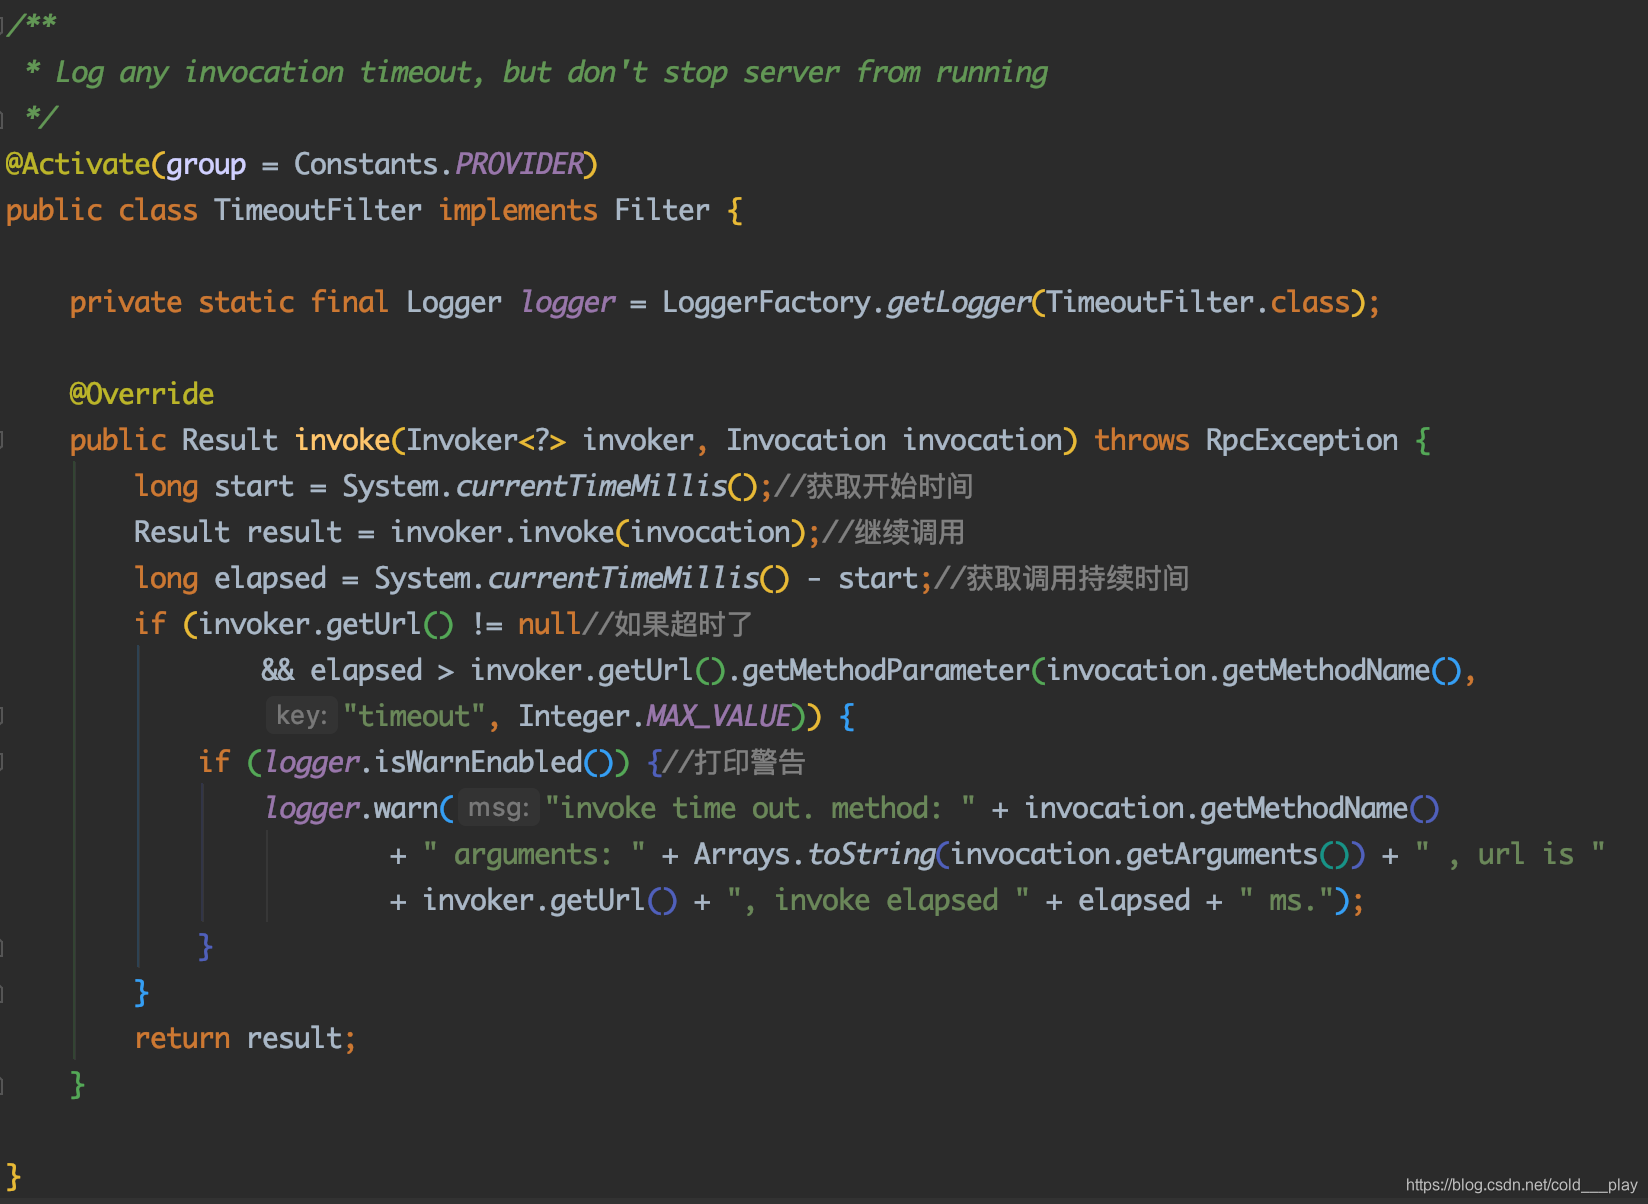Click the 'private' keyword
This screenshot has height=1204, width=1648.
point(126,302)
